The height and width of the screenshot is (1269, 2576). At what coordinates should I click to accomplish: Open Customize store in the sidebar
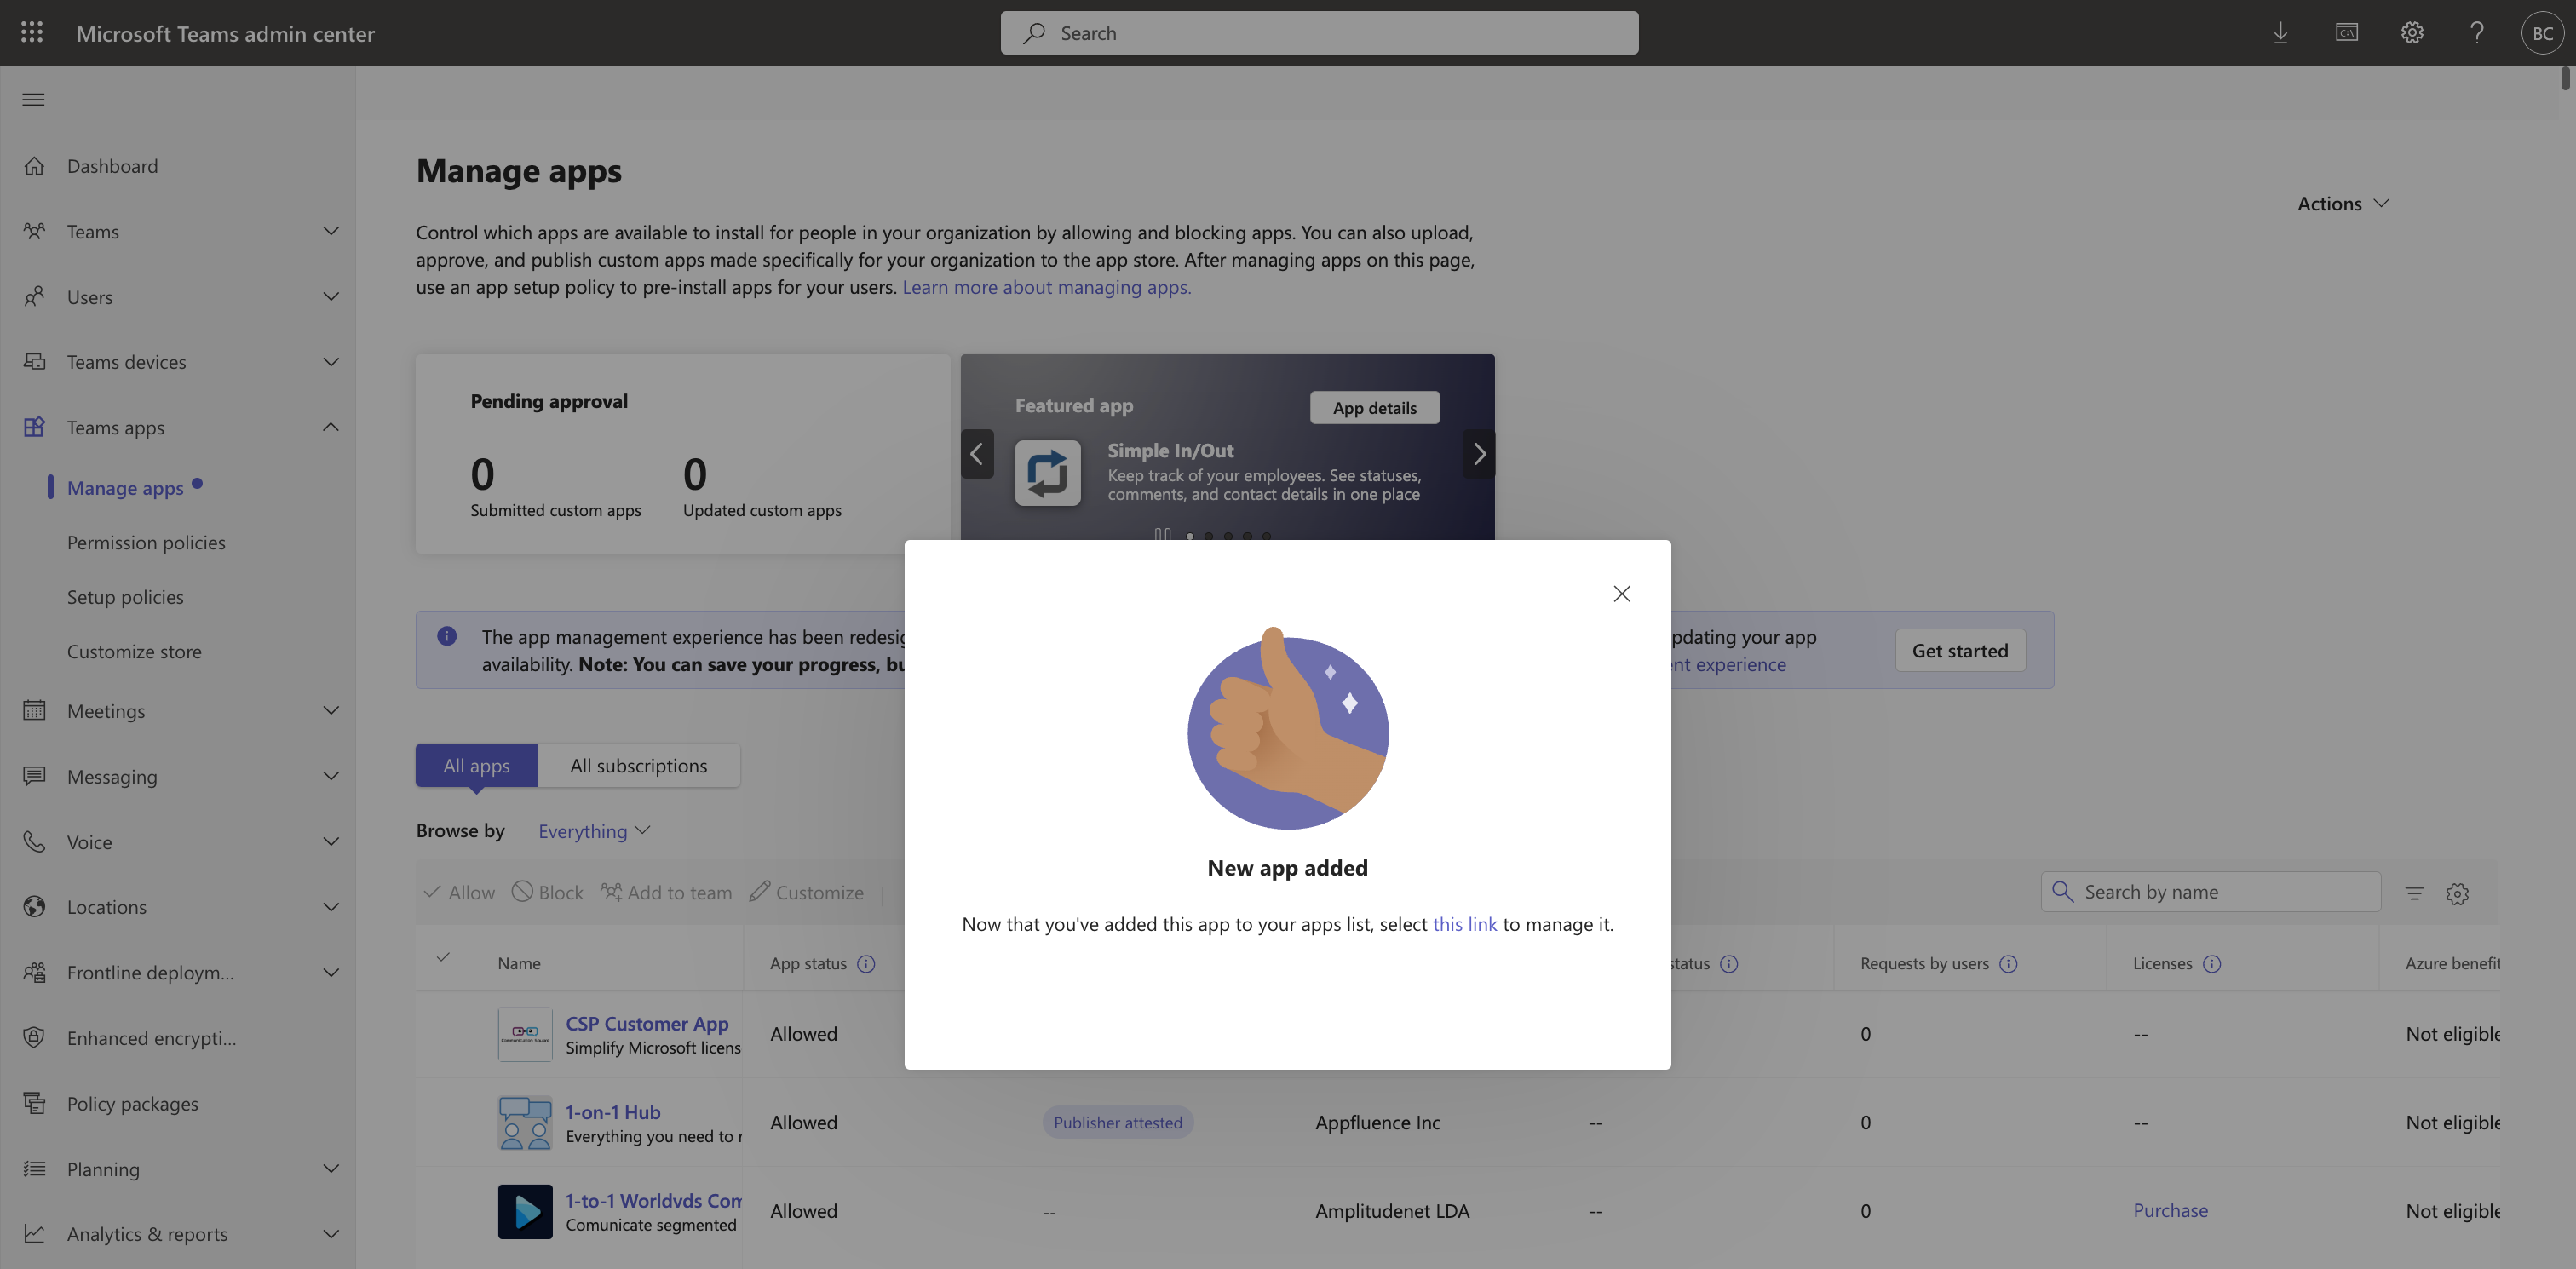point(134,651)
